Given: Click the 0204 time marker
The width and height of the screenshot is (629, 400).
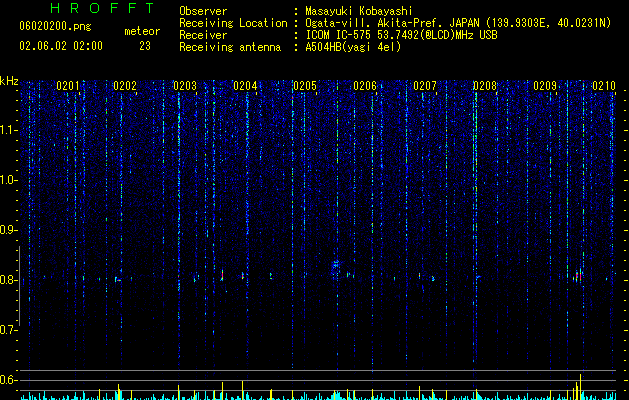Looking at the screenshot, I should [245, 86].
